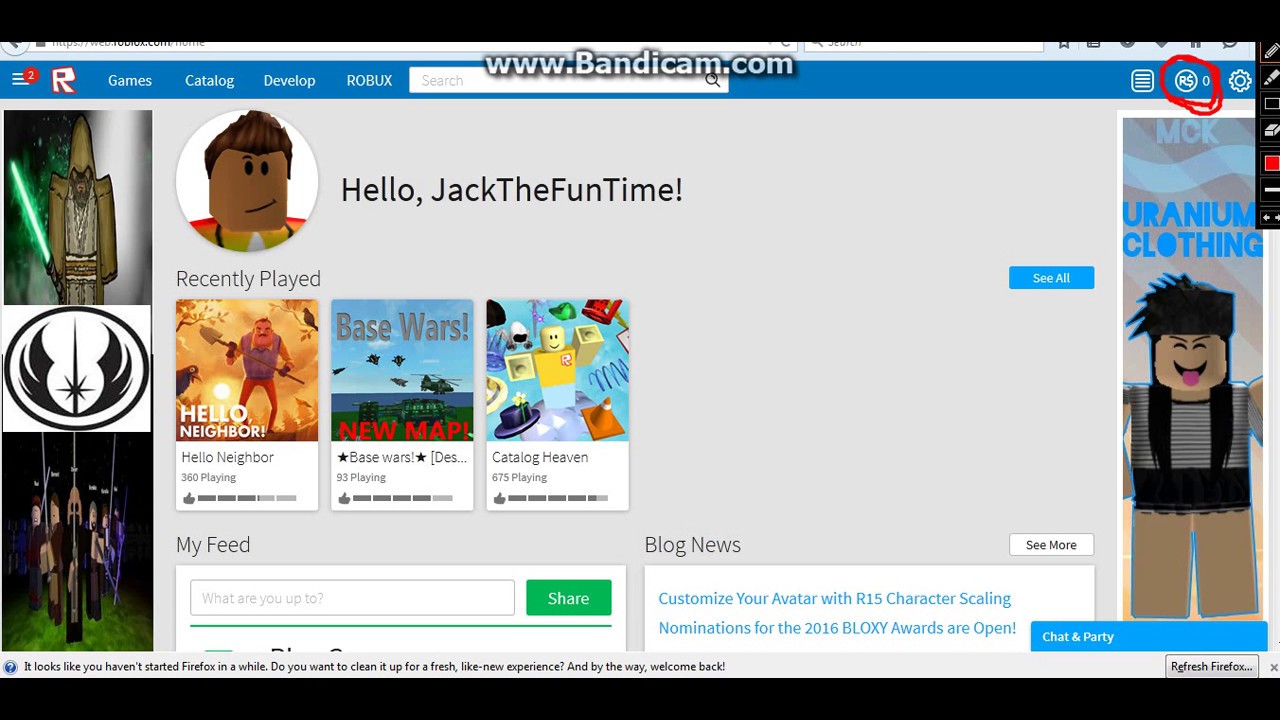Click the rating bar under Catalog Heaven
This screenshot has height=720, width=1280.
(557, 498)
